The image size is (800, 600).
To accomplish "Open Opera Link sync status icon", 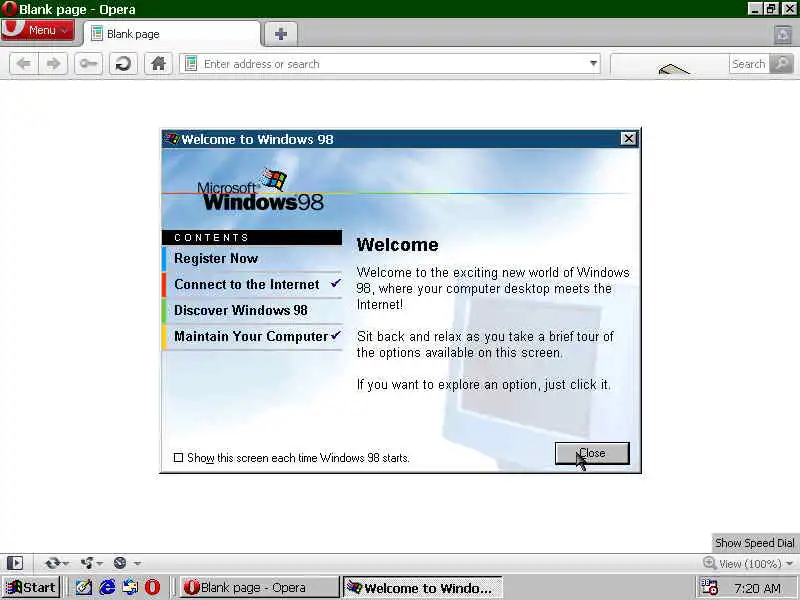I will pyautogui.click(x=52, y=563).
